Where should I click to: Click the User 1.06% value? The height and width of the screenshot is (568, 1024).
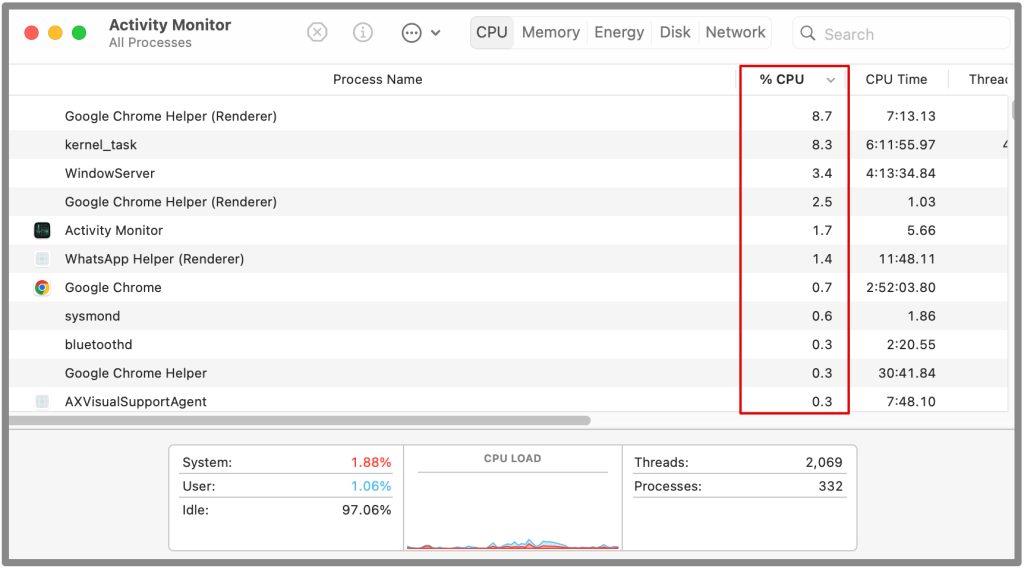point(371,486)
